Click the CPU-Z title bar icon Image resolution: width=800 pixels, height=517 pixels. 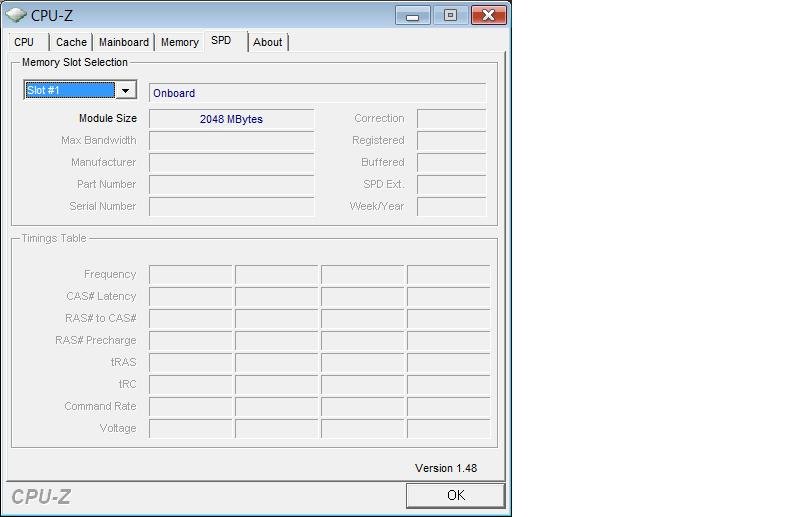15,15
